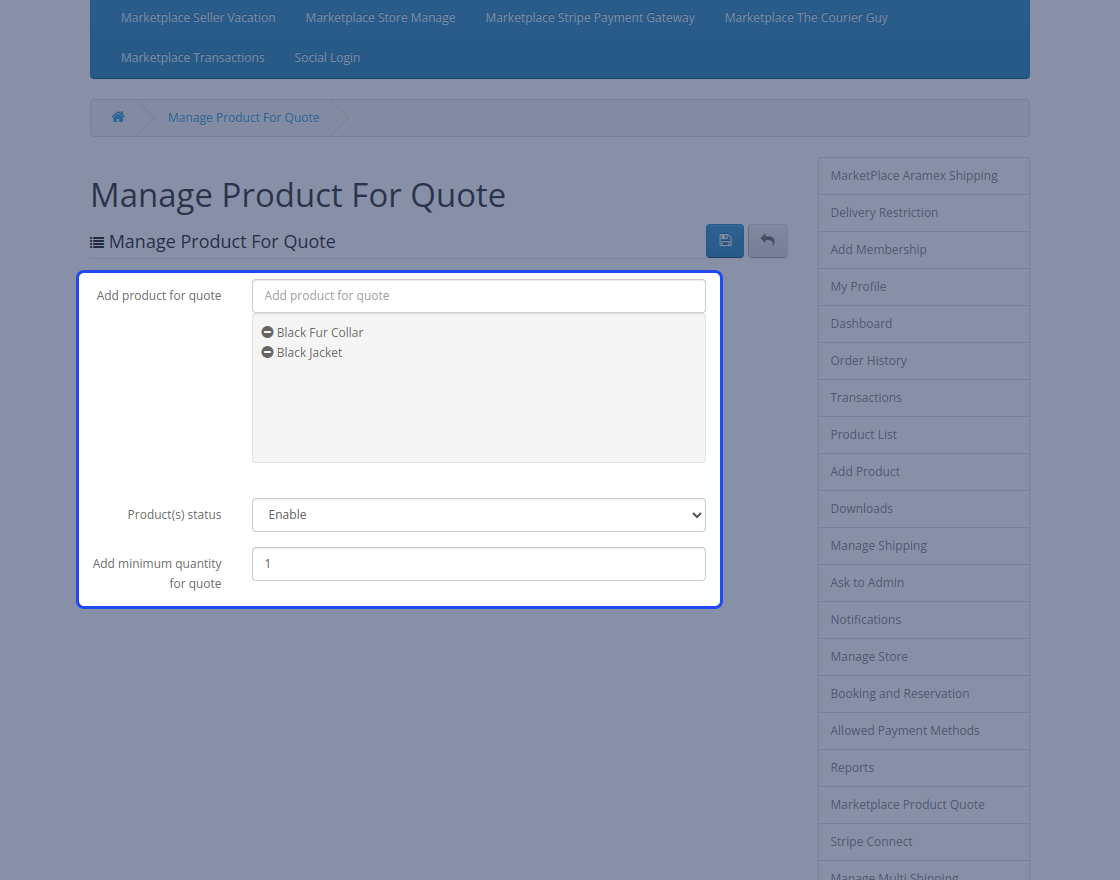This screenshot has width=1120, height=880.
Task: Focus the Add product for quote field
Action: pyautogui.click(x=479, y=296)
